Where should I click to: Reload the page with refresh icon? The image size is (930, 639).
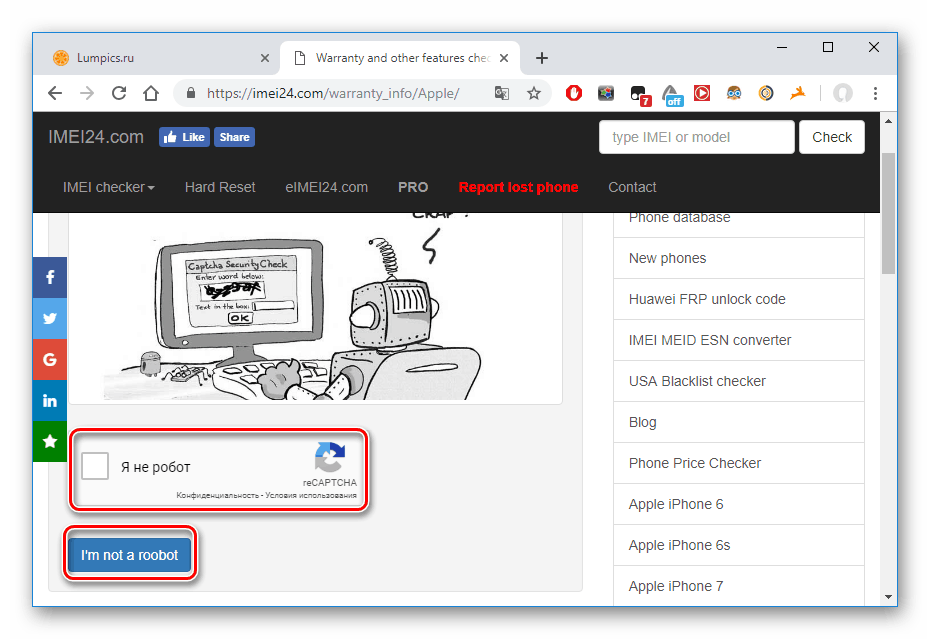tap(119, 93)
